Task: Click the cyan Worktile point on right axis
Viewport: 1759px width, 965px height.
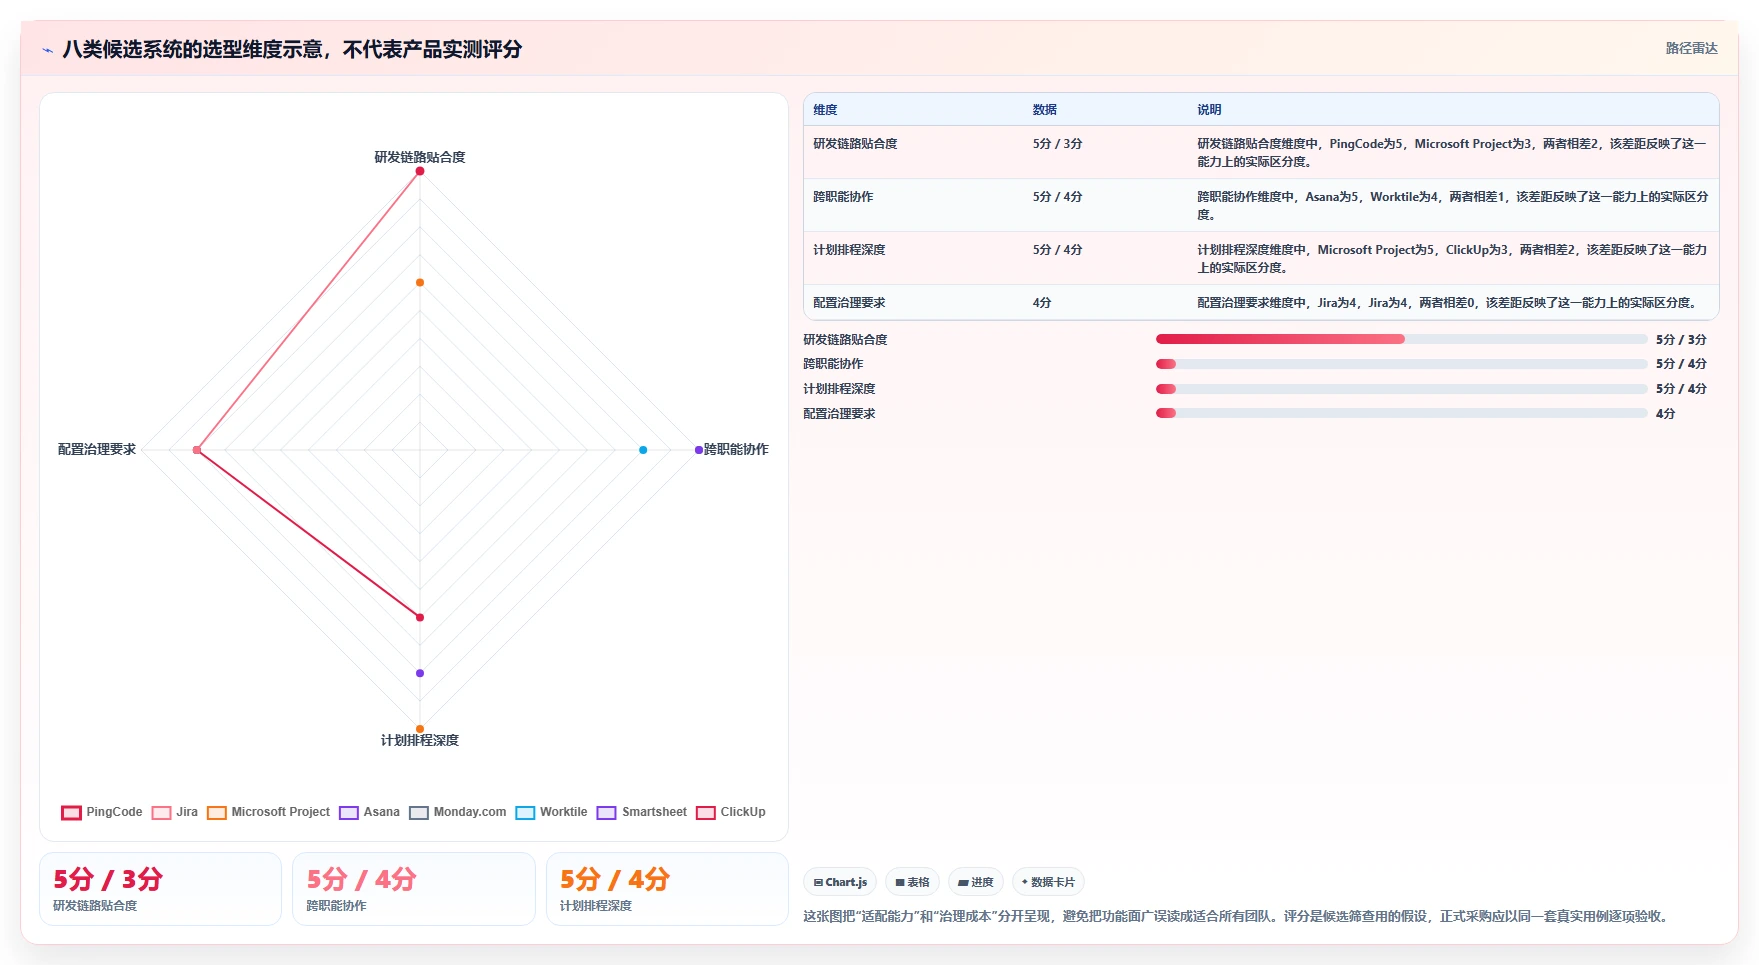Action: (643, 450)
